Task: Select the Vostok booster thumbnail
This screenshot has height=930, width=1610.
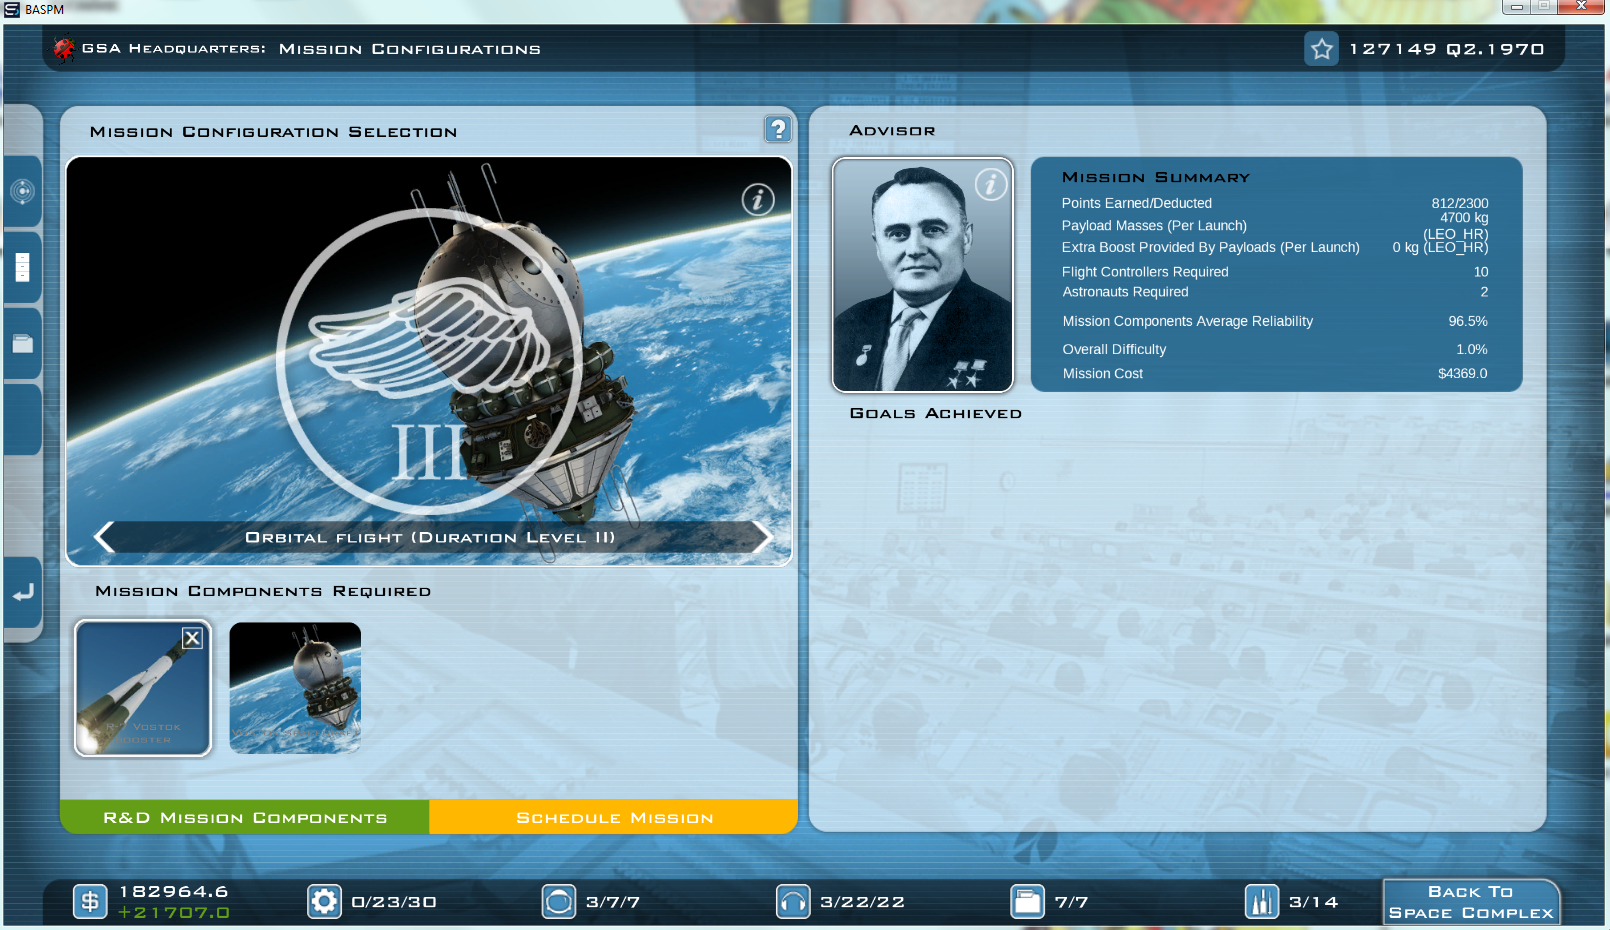Action: point(143,688)
